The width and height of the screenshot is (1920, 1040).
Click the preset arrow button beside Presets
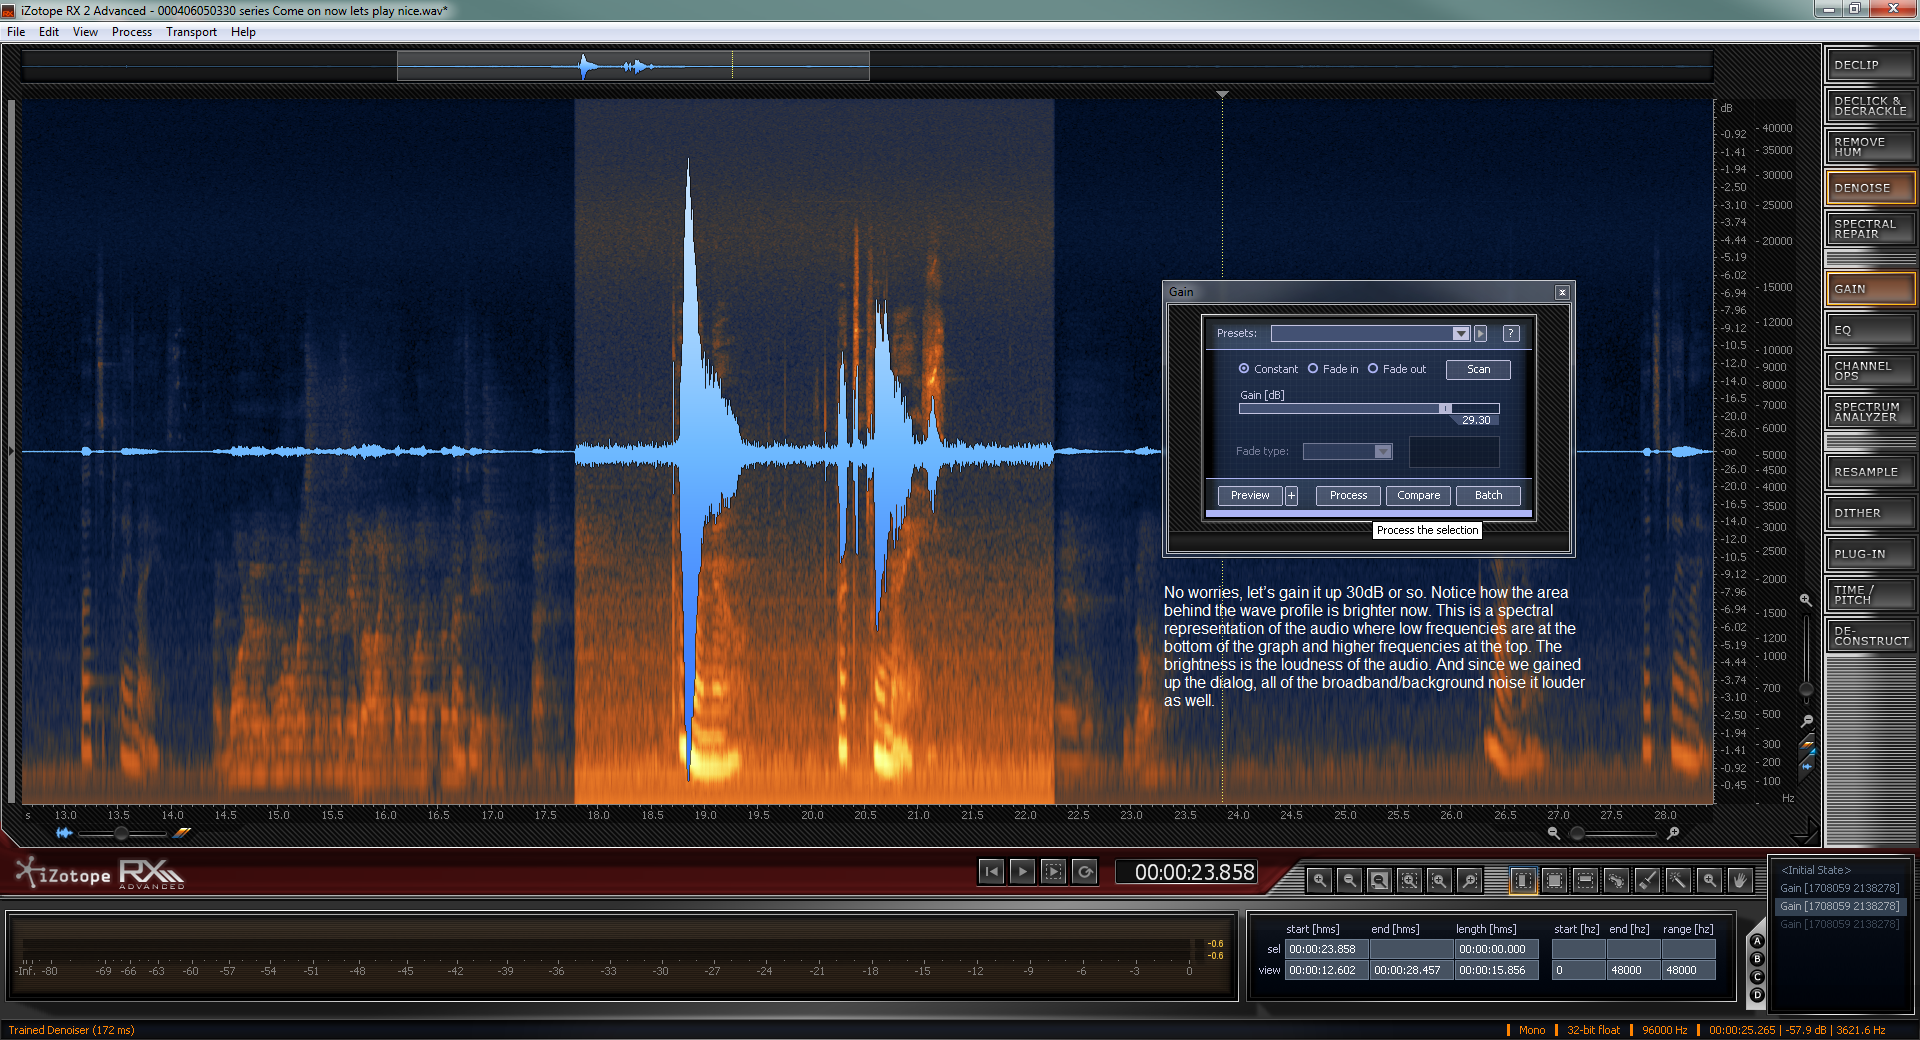[x=1481, y=334]
